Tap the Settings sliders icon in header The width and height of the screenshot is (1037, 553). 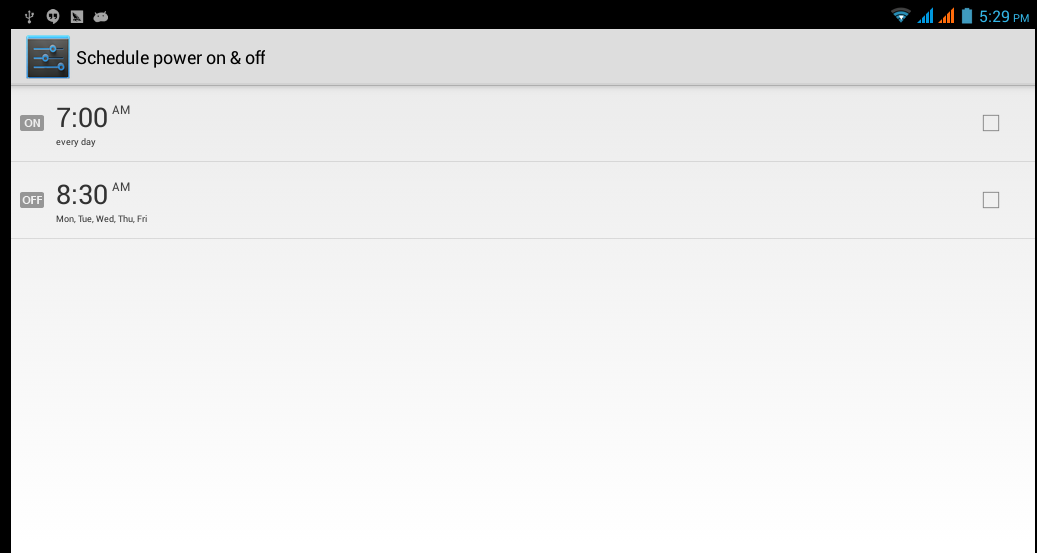coord(48,58)
